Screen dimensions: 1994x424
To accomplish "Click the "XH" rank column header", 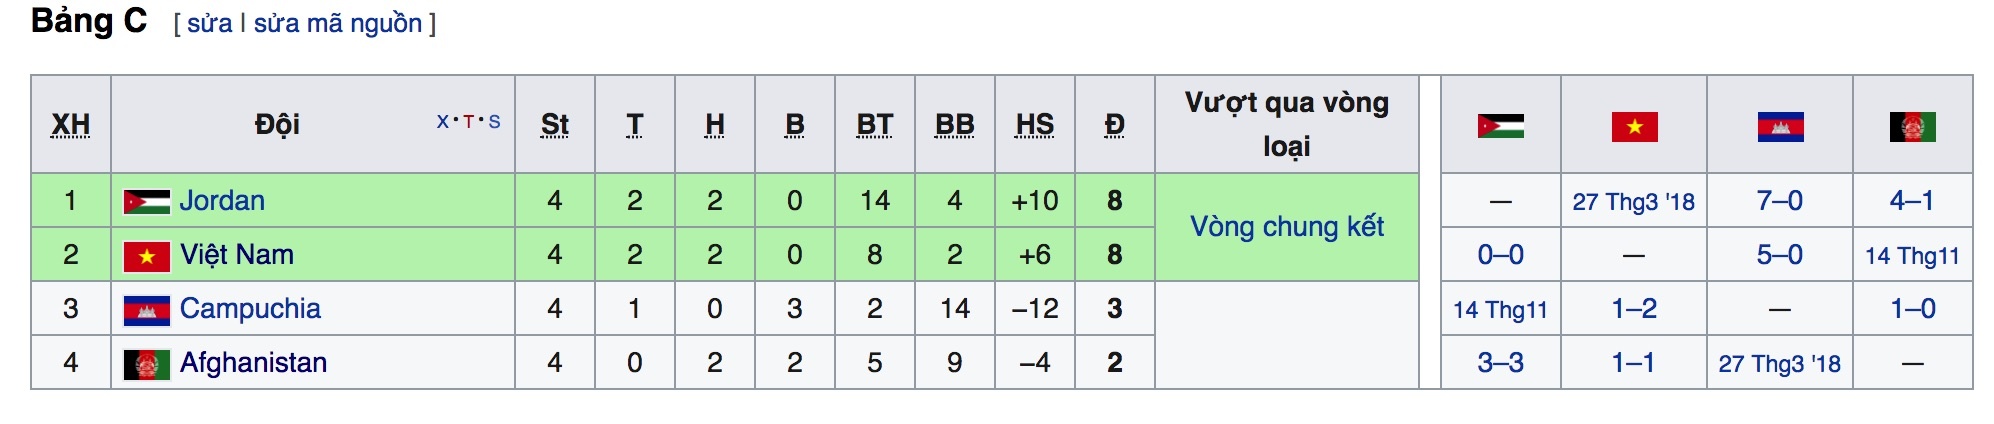I will pyautogui.click(x=70, y=125).
